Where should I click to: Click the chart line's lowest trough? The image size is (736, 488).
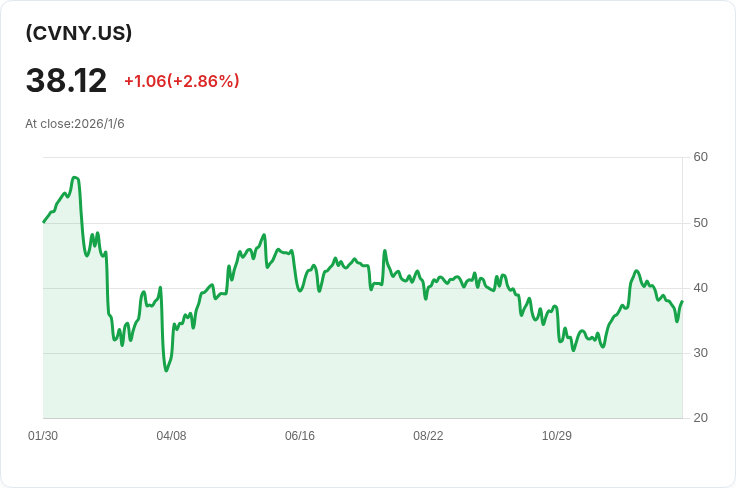(166, 371)
